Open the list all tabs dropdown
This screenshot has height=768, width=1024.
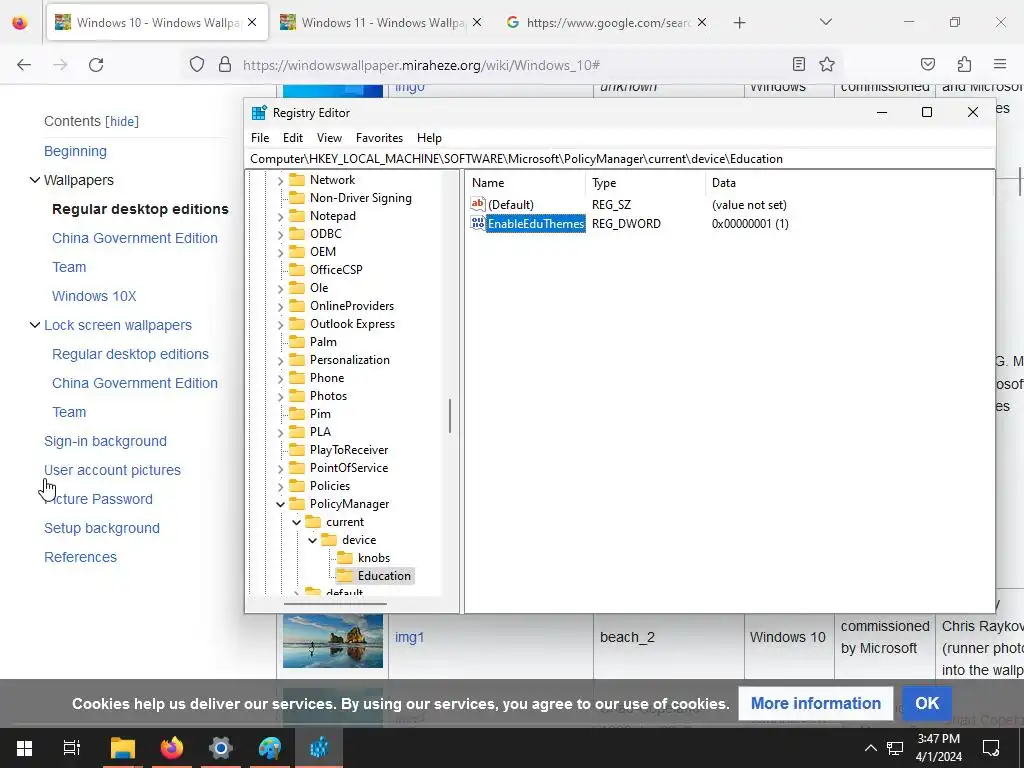(x=825, y=22)
